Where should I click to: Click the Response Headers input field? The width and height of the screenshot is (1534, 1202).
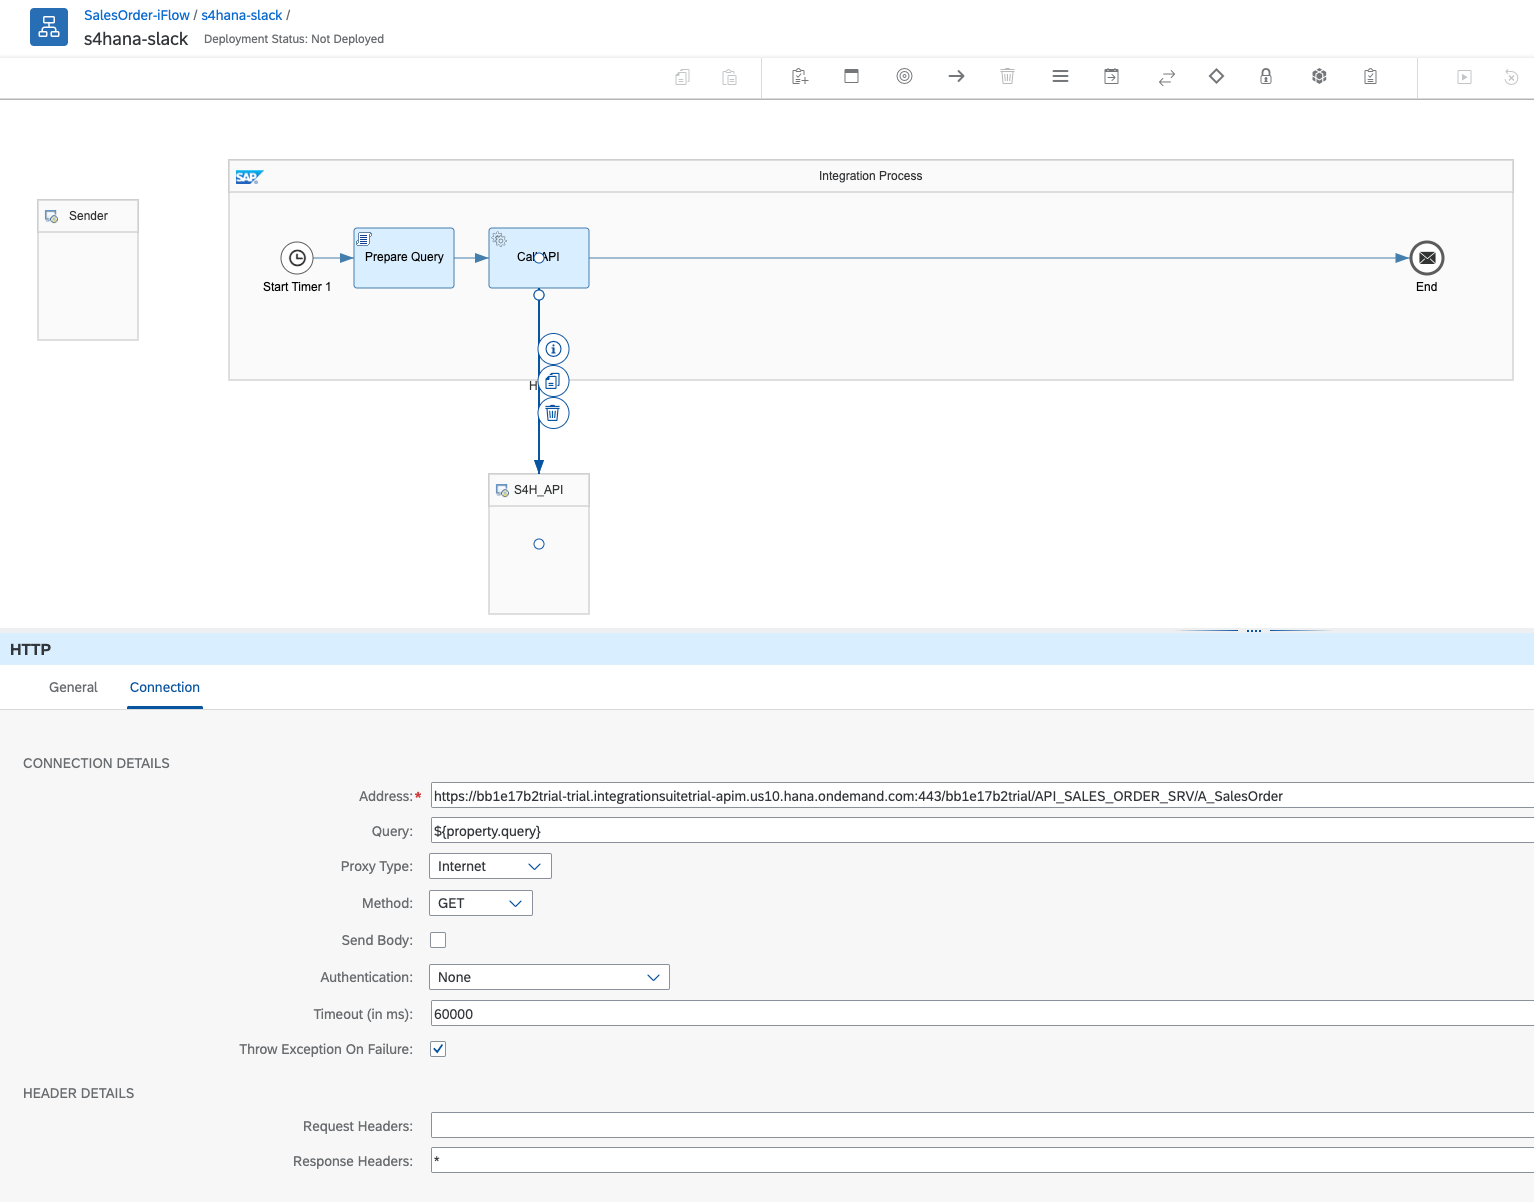(982, 1161)
